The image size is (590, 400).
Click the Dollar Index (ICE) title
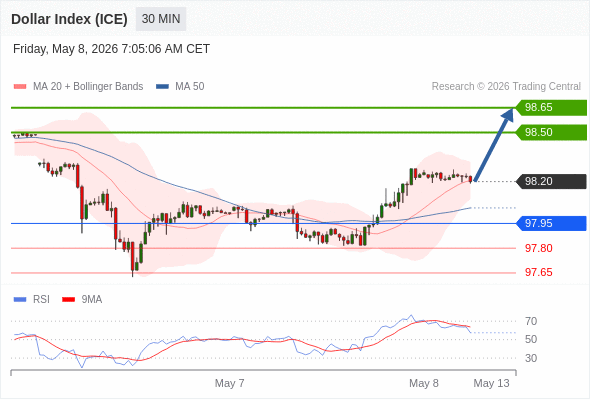click(69, 19)
